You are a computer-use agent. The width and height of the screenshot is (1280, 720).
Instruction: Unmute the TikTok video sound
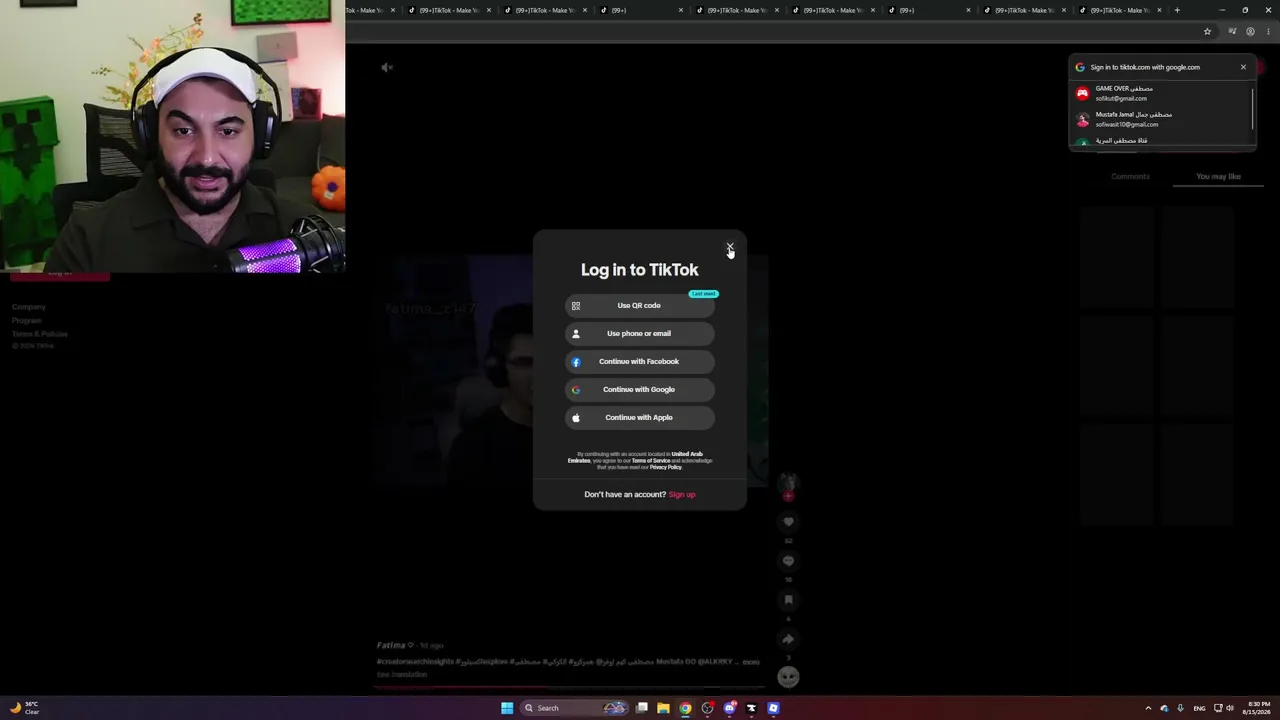click(x=387, y=67)
